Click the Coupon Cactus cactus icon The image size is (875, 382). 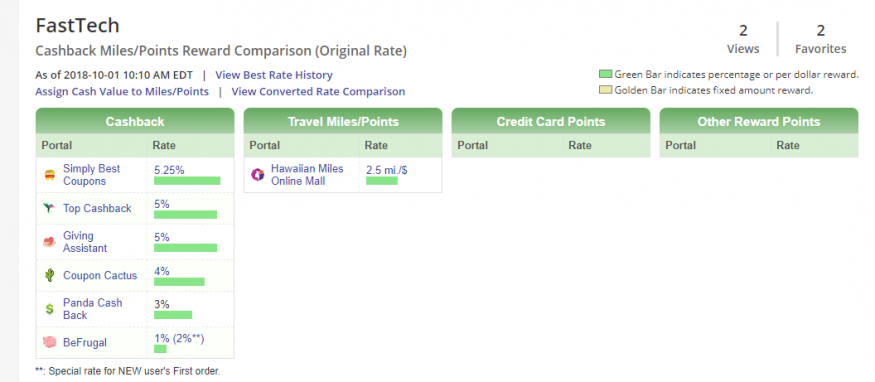click(50, 275)
